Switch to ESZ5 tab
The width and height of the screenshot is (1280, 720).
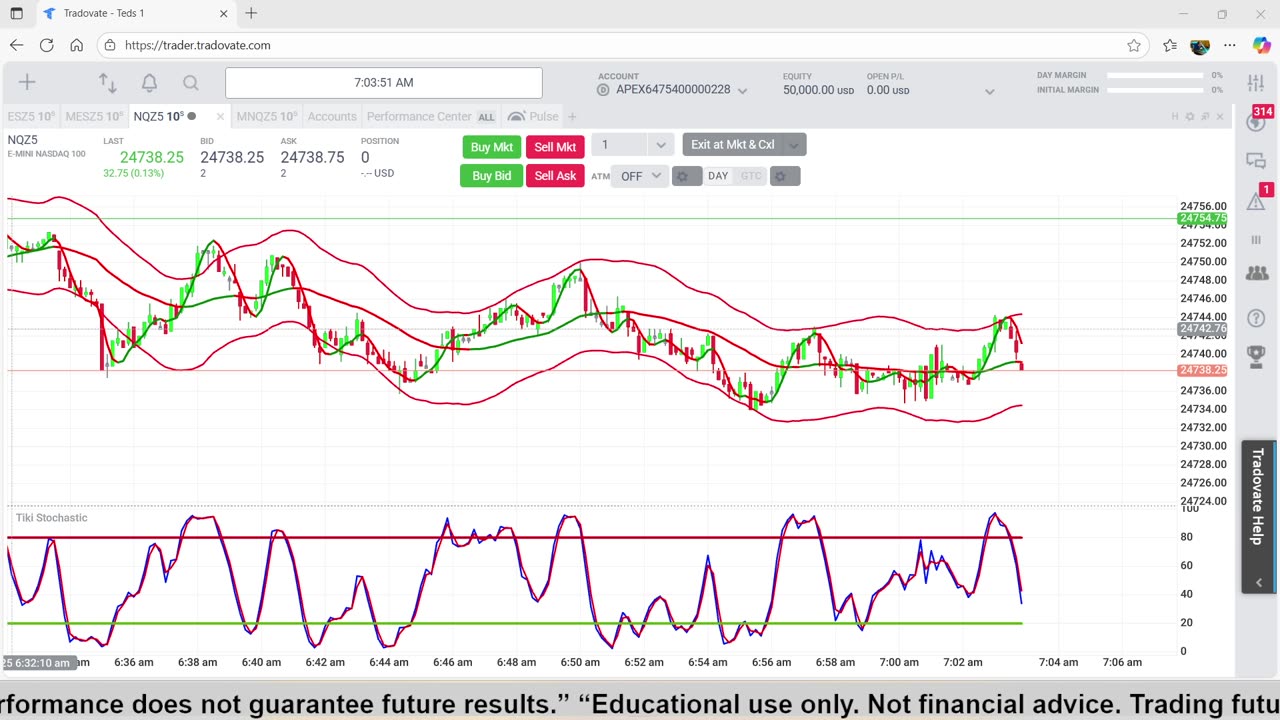click(x=30, y=117)
